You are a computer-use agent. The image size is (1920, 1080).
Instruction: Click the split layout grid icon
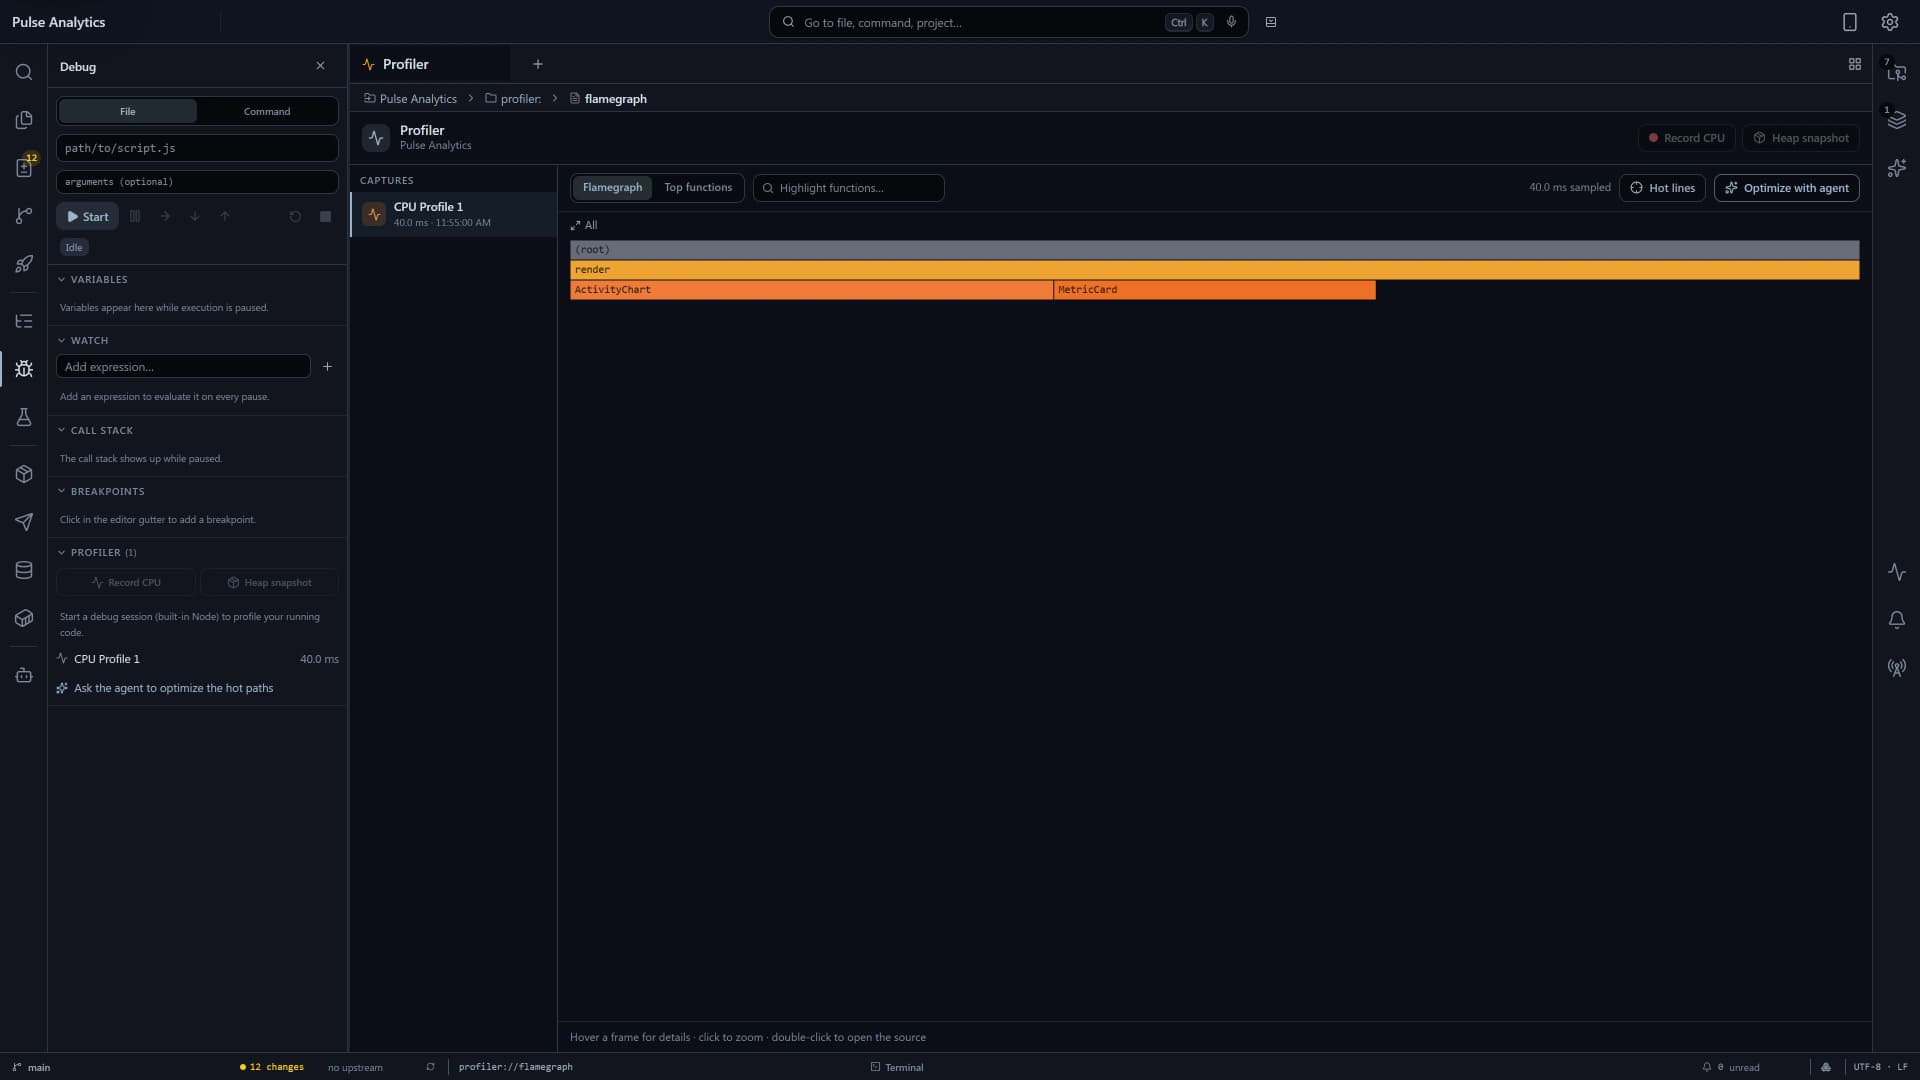coord(1854,64)
